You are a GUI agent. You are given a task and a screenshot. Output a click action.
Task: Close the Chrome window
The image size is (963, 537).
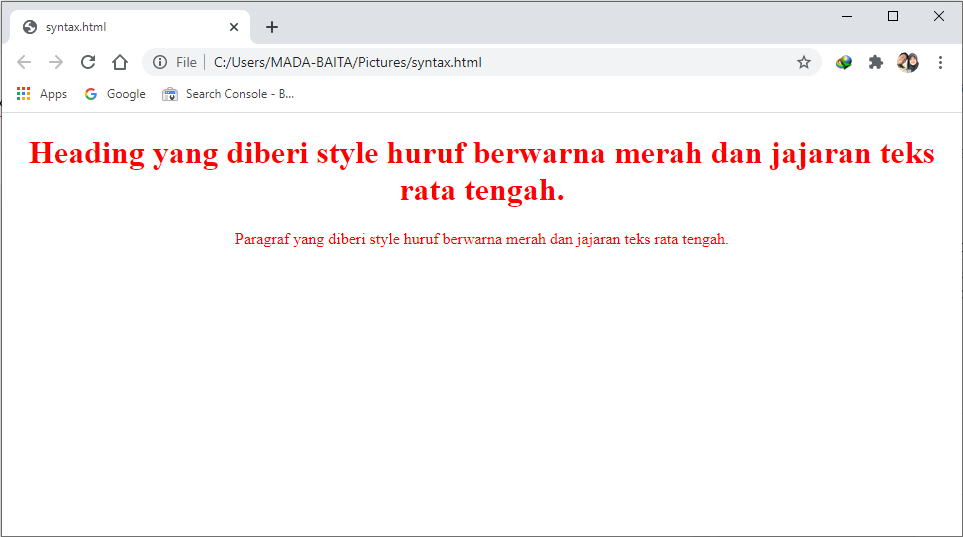coord(939,17)
